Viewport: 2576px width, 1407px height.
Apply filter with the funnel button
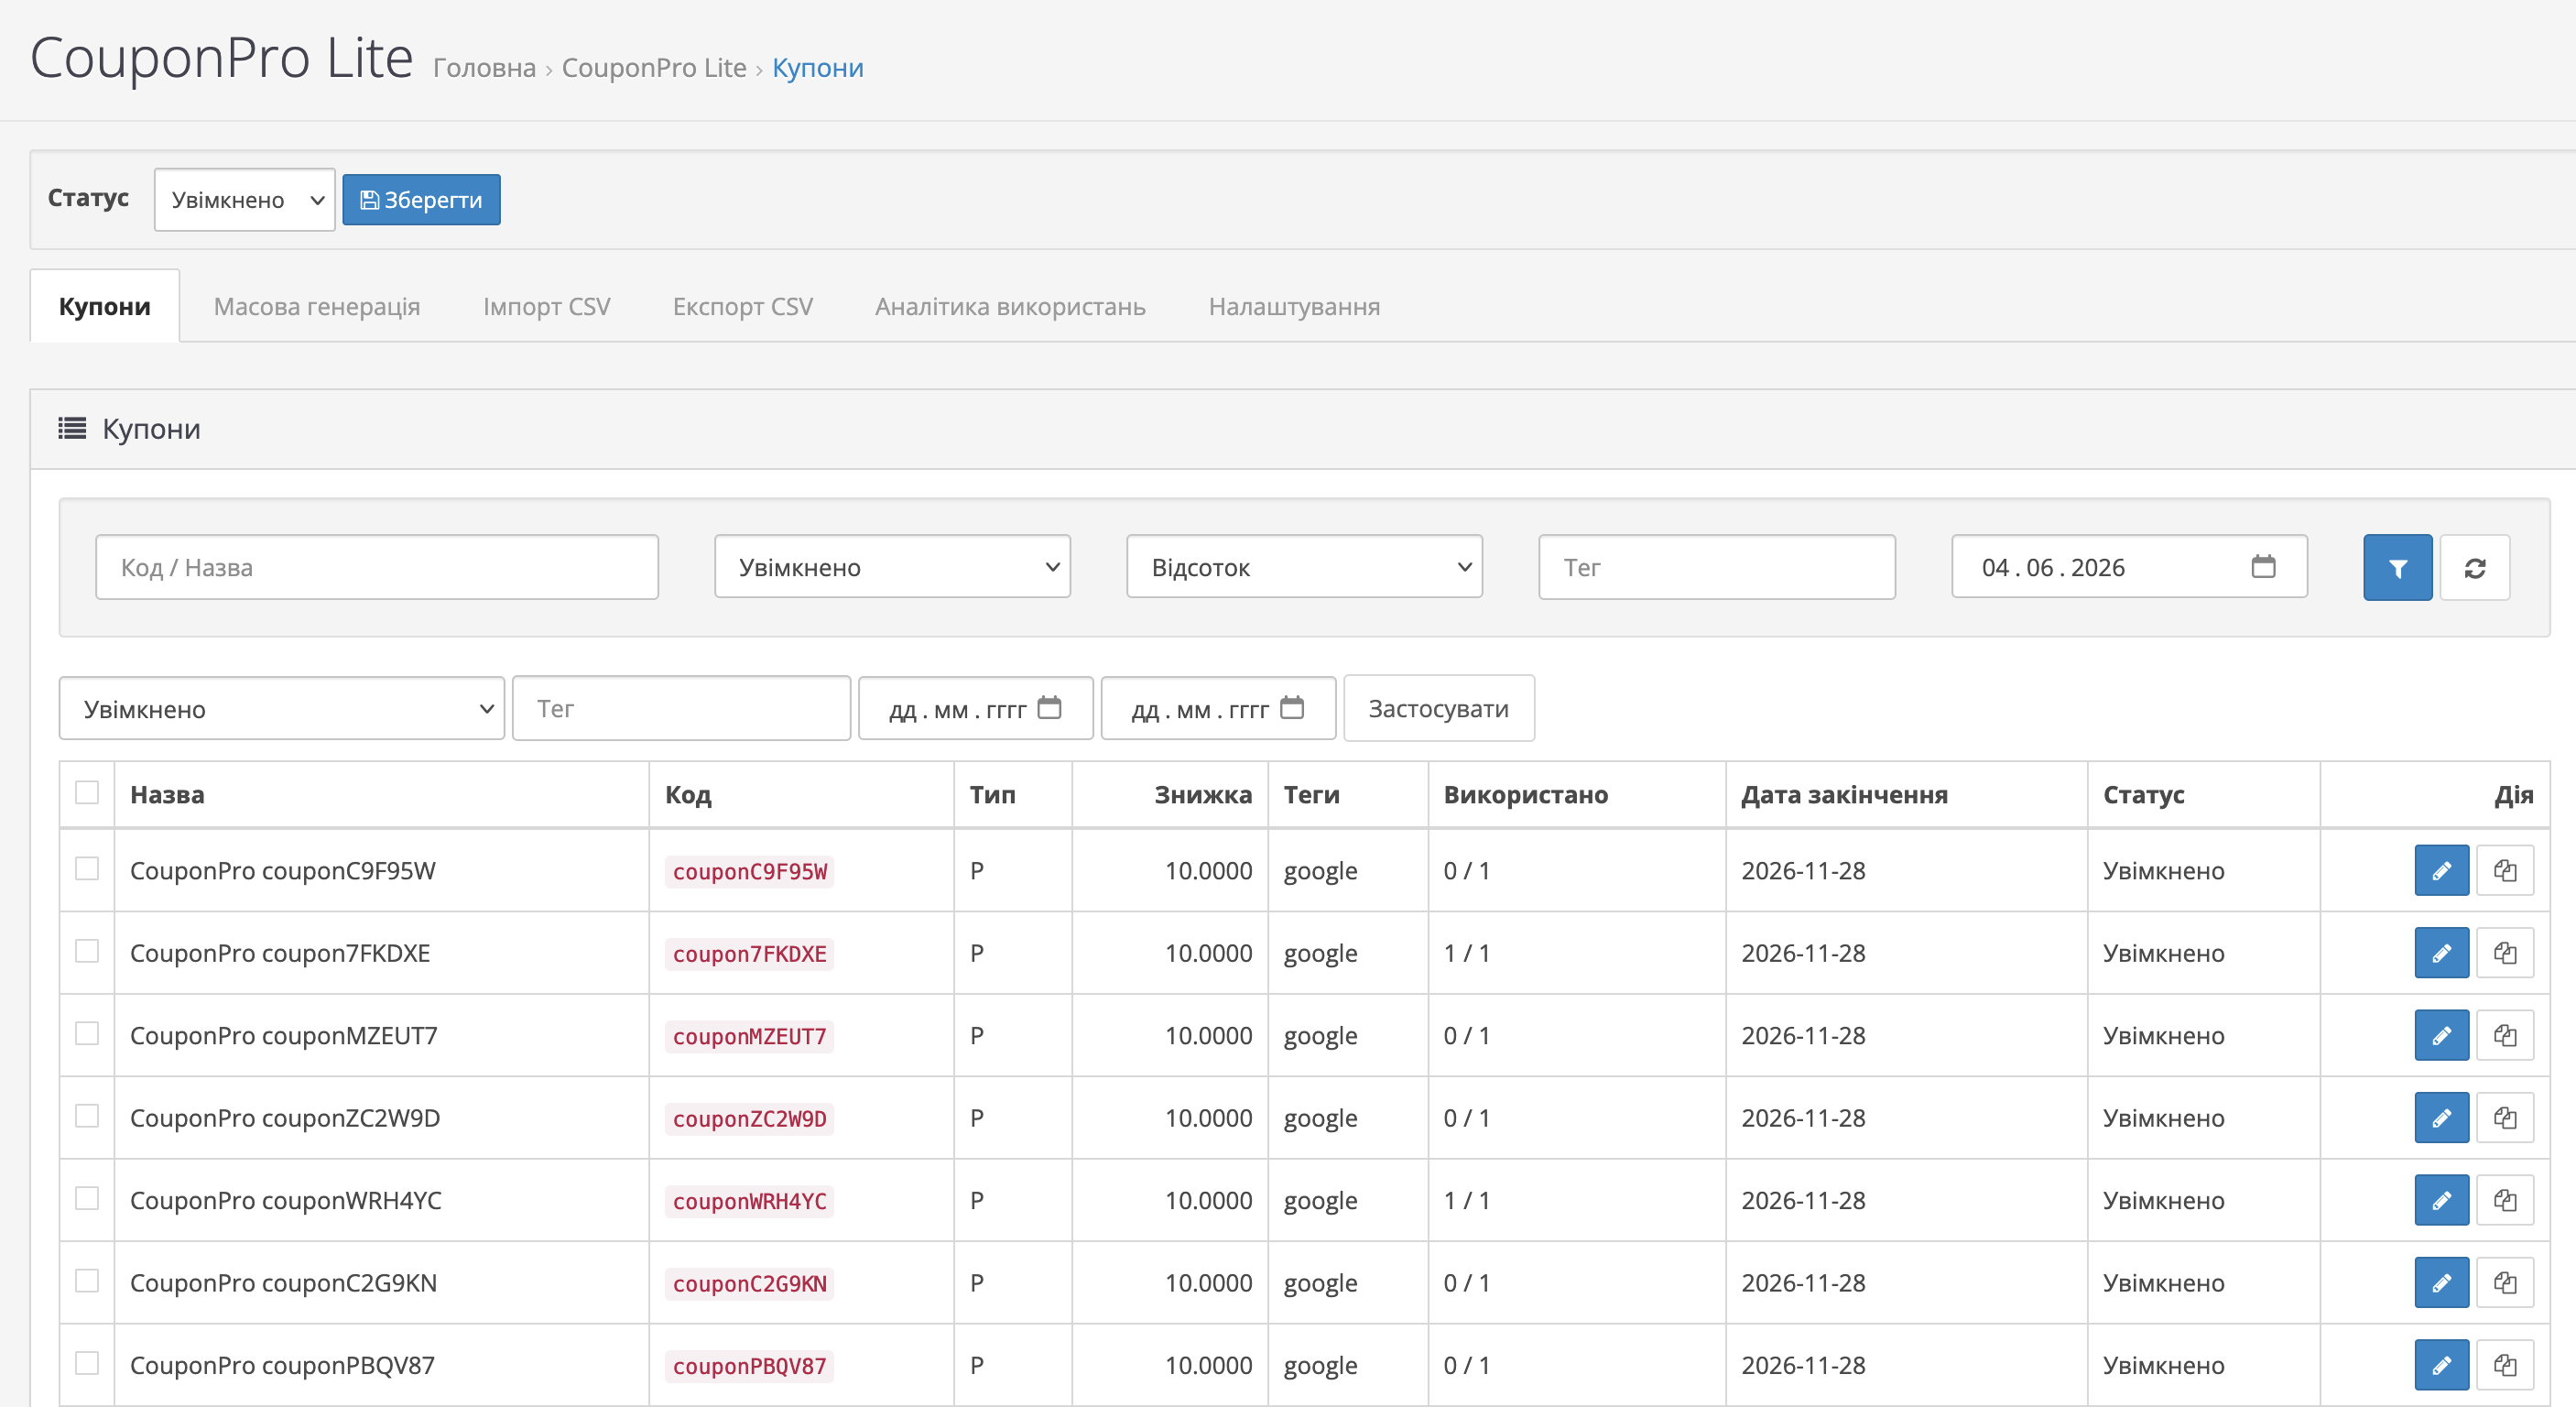pyautogui.click(x=2397, y=568)
